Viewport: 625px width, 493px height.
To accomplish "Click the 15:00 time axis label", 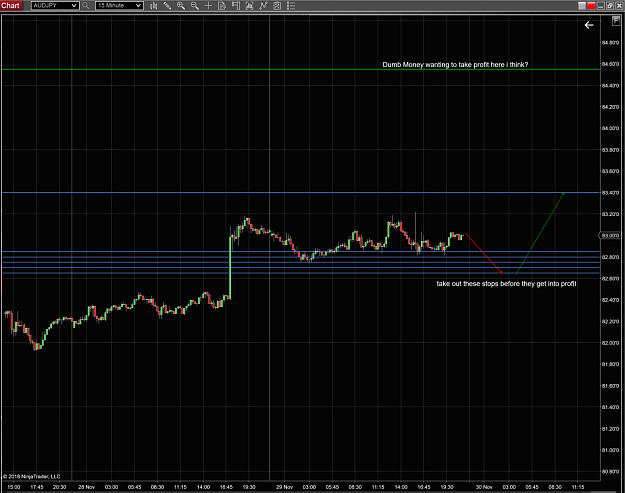I will [x=14, y=487].
